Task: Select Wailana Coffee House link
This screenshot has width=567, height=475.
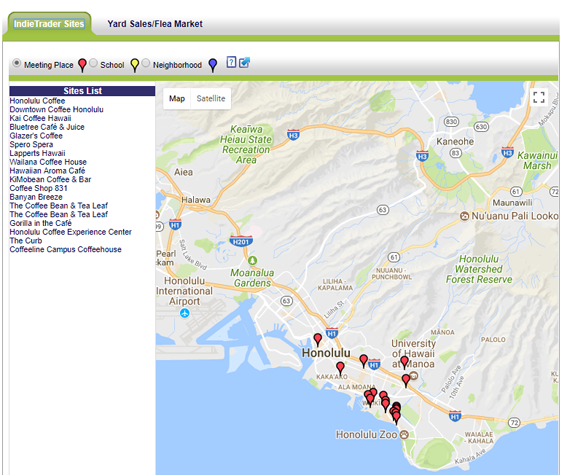Action: 48,162
